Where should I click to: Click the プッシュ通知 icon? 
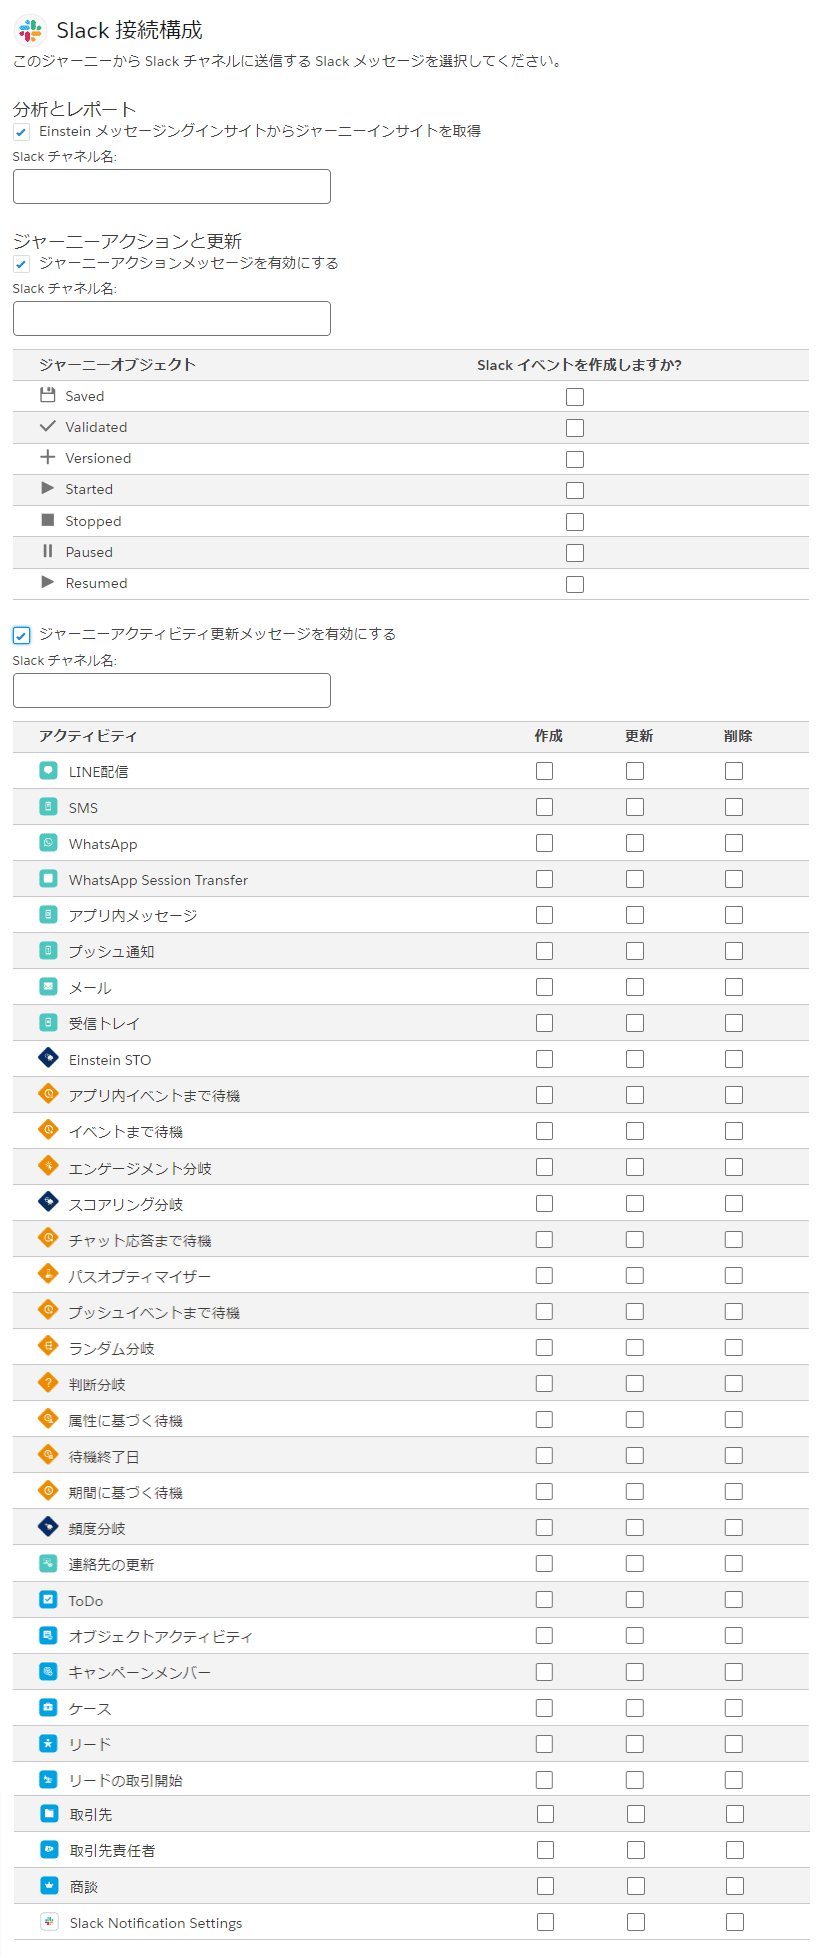coord(48,950)
